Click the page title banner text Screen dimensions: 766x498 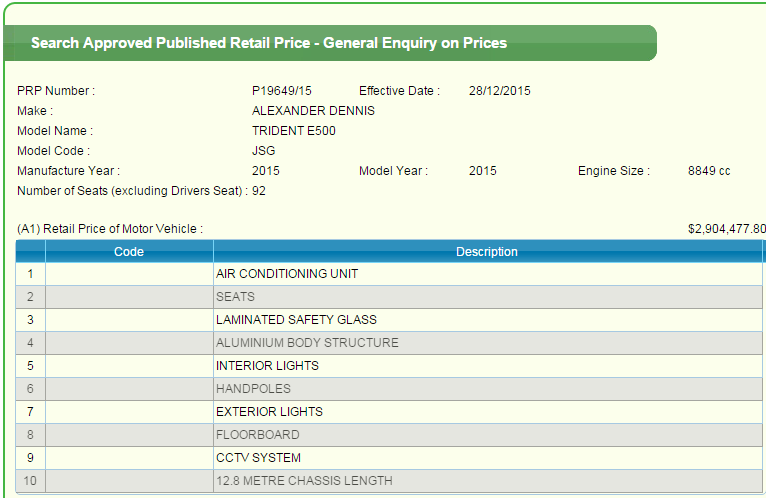click(269, 43)
